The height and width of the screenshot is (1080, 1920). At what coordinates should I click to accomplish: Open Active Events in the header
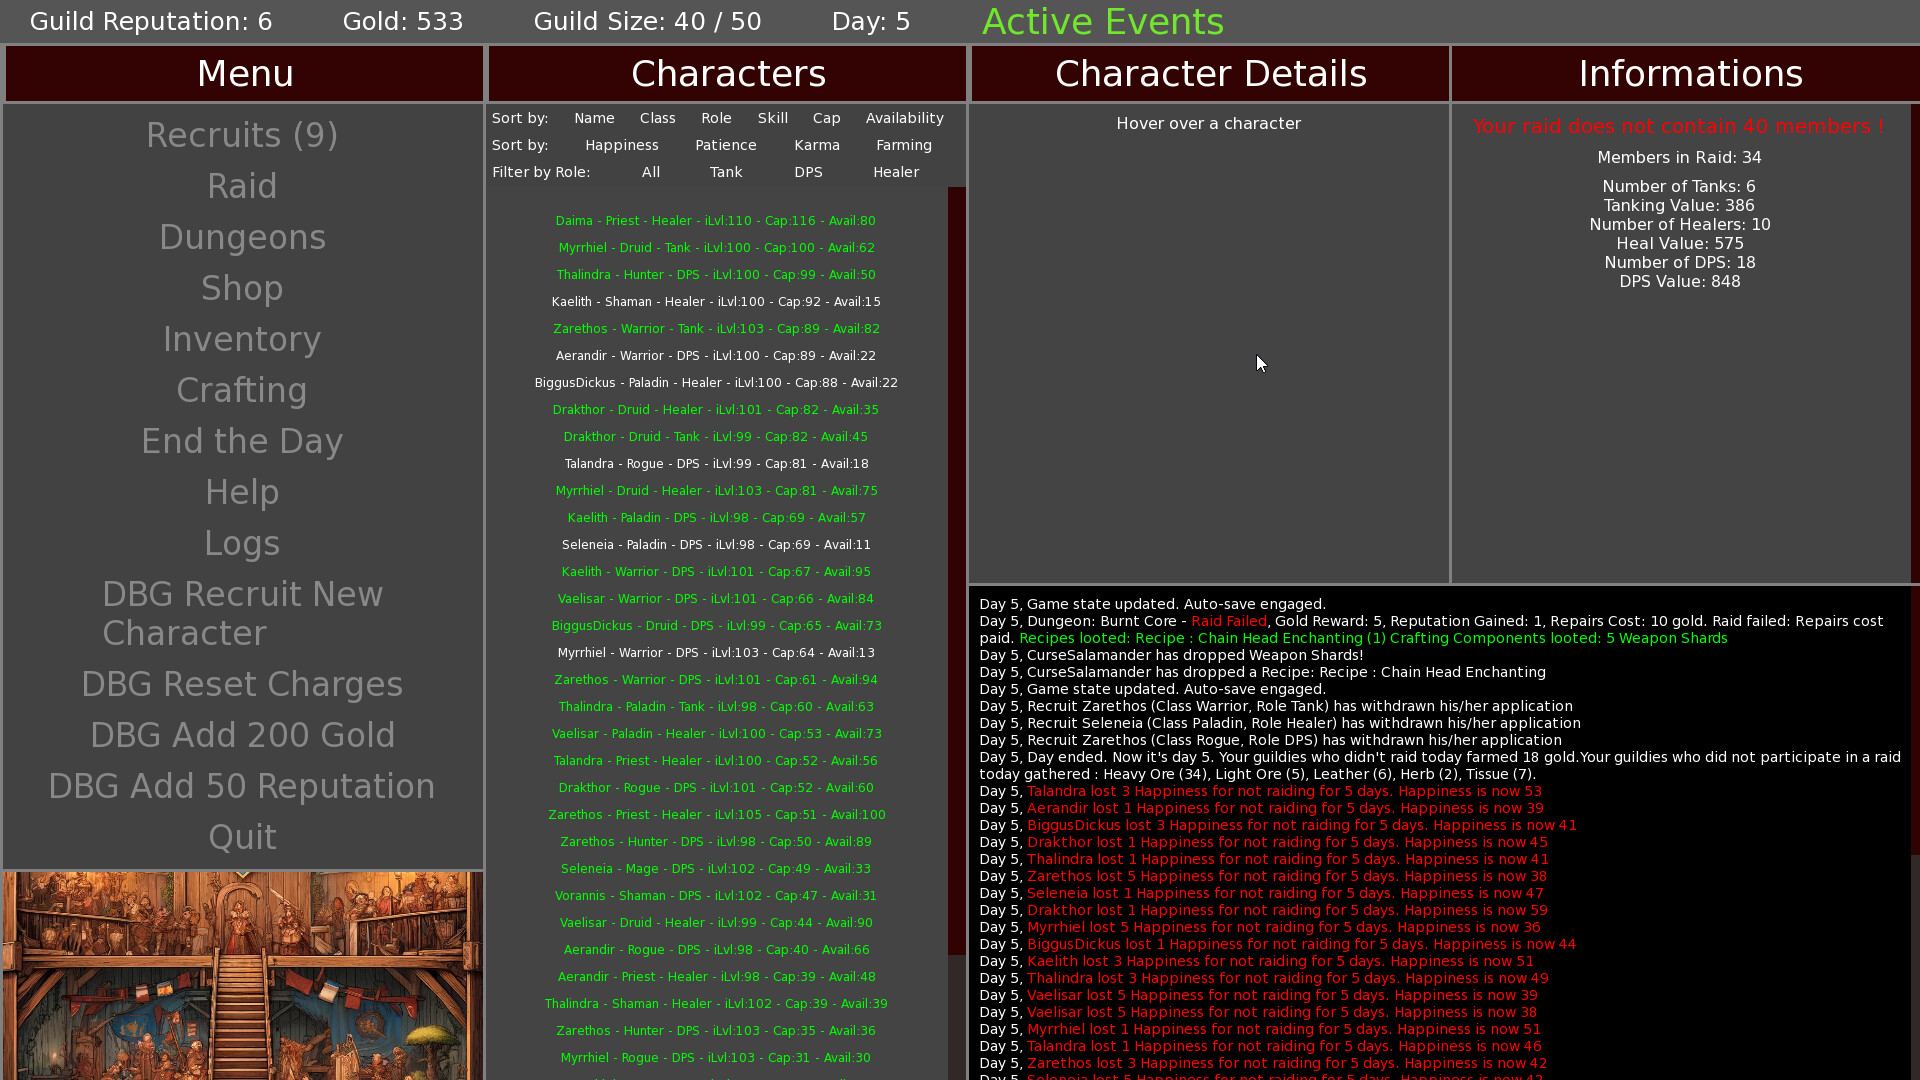coord(1102,21)
